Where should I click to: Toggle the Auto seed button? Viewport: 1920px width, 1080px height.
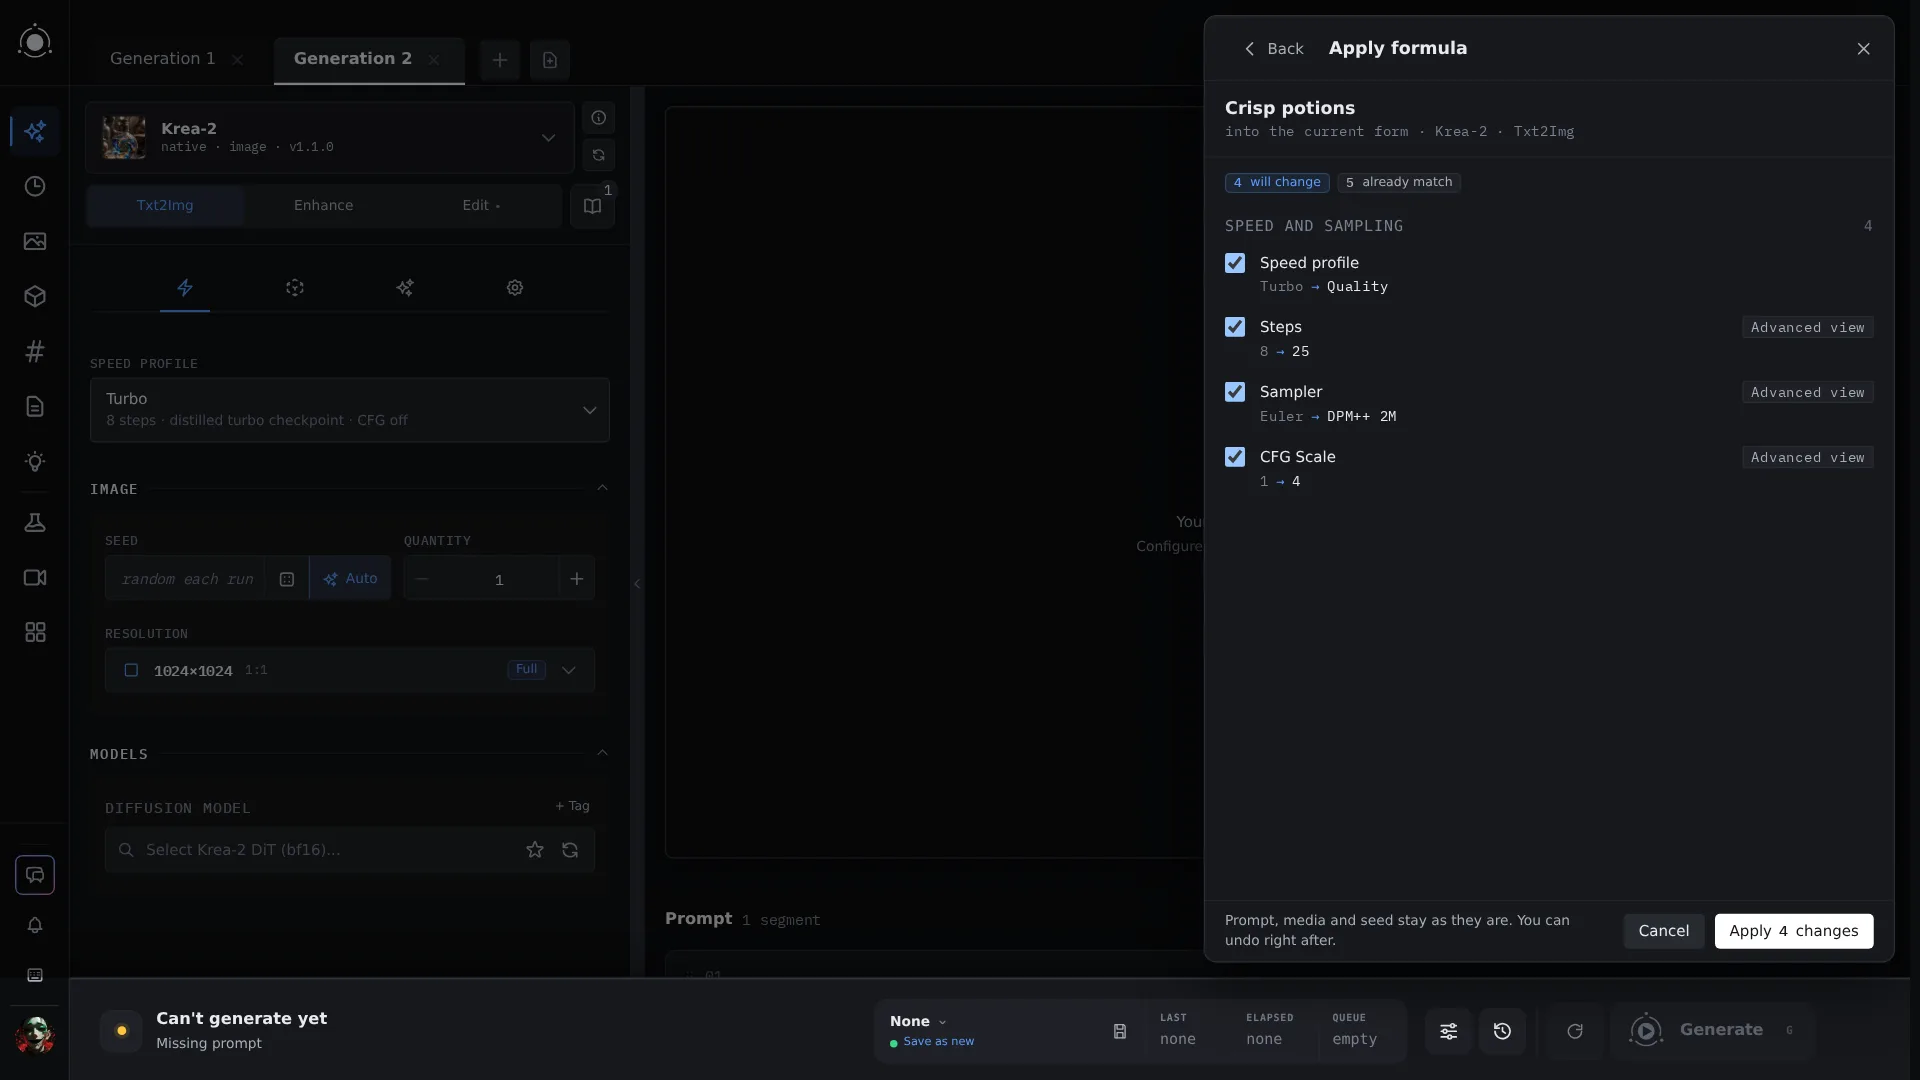click(x=350, y=579)
